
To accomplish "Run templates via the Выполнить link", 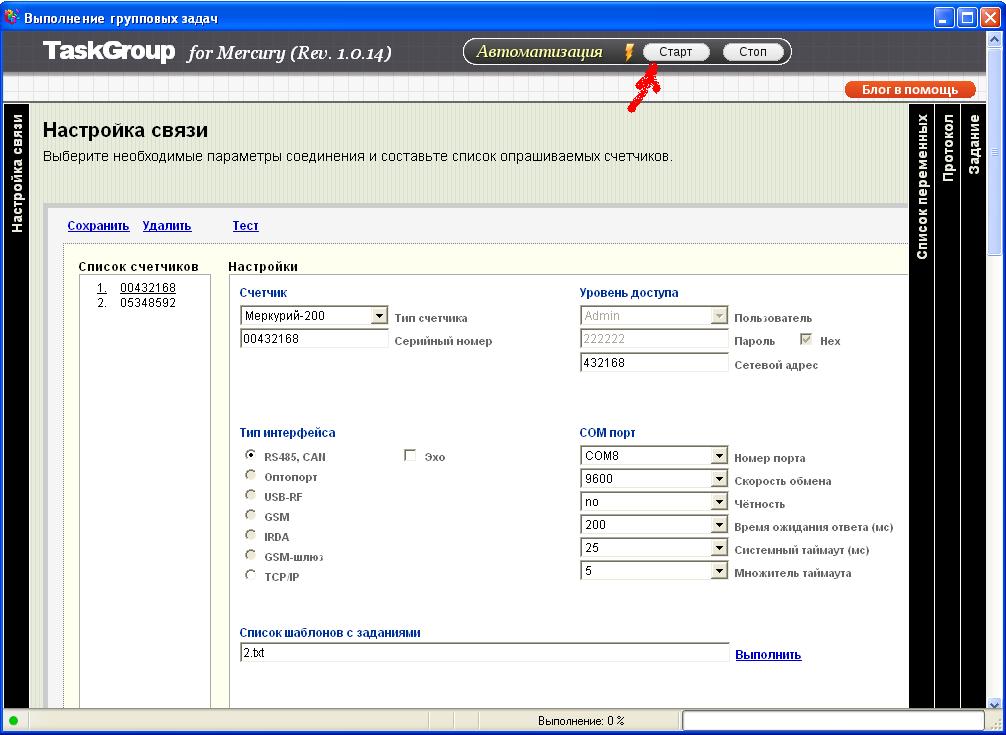I will pos(768,655).
